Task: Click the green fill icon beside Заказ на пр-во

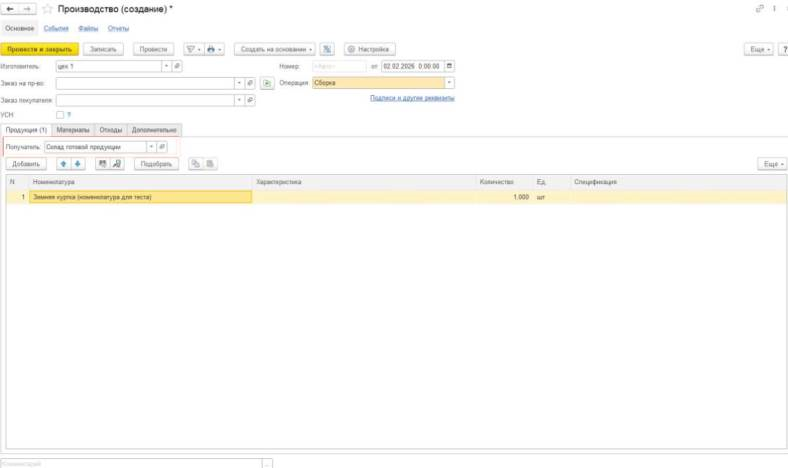Action: (x=267, y=83)
